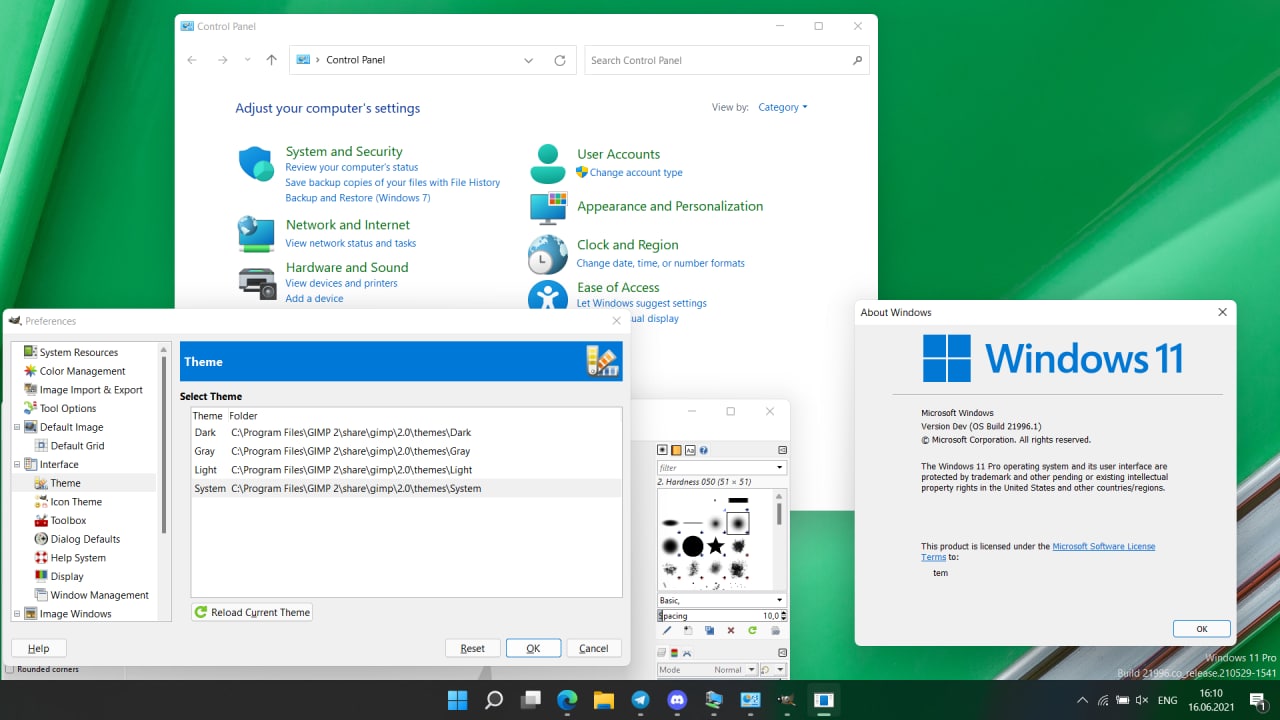Select Theme in the Preferences tree
The image size is (1280, 720).
click(x=65, y=483)
